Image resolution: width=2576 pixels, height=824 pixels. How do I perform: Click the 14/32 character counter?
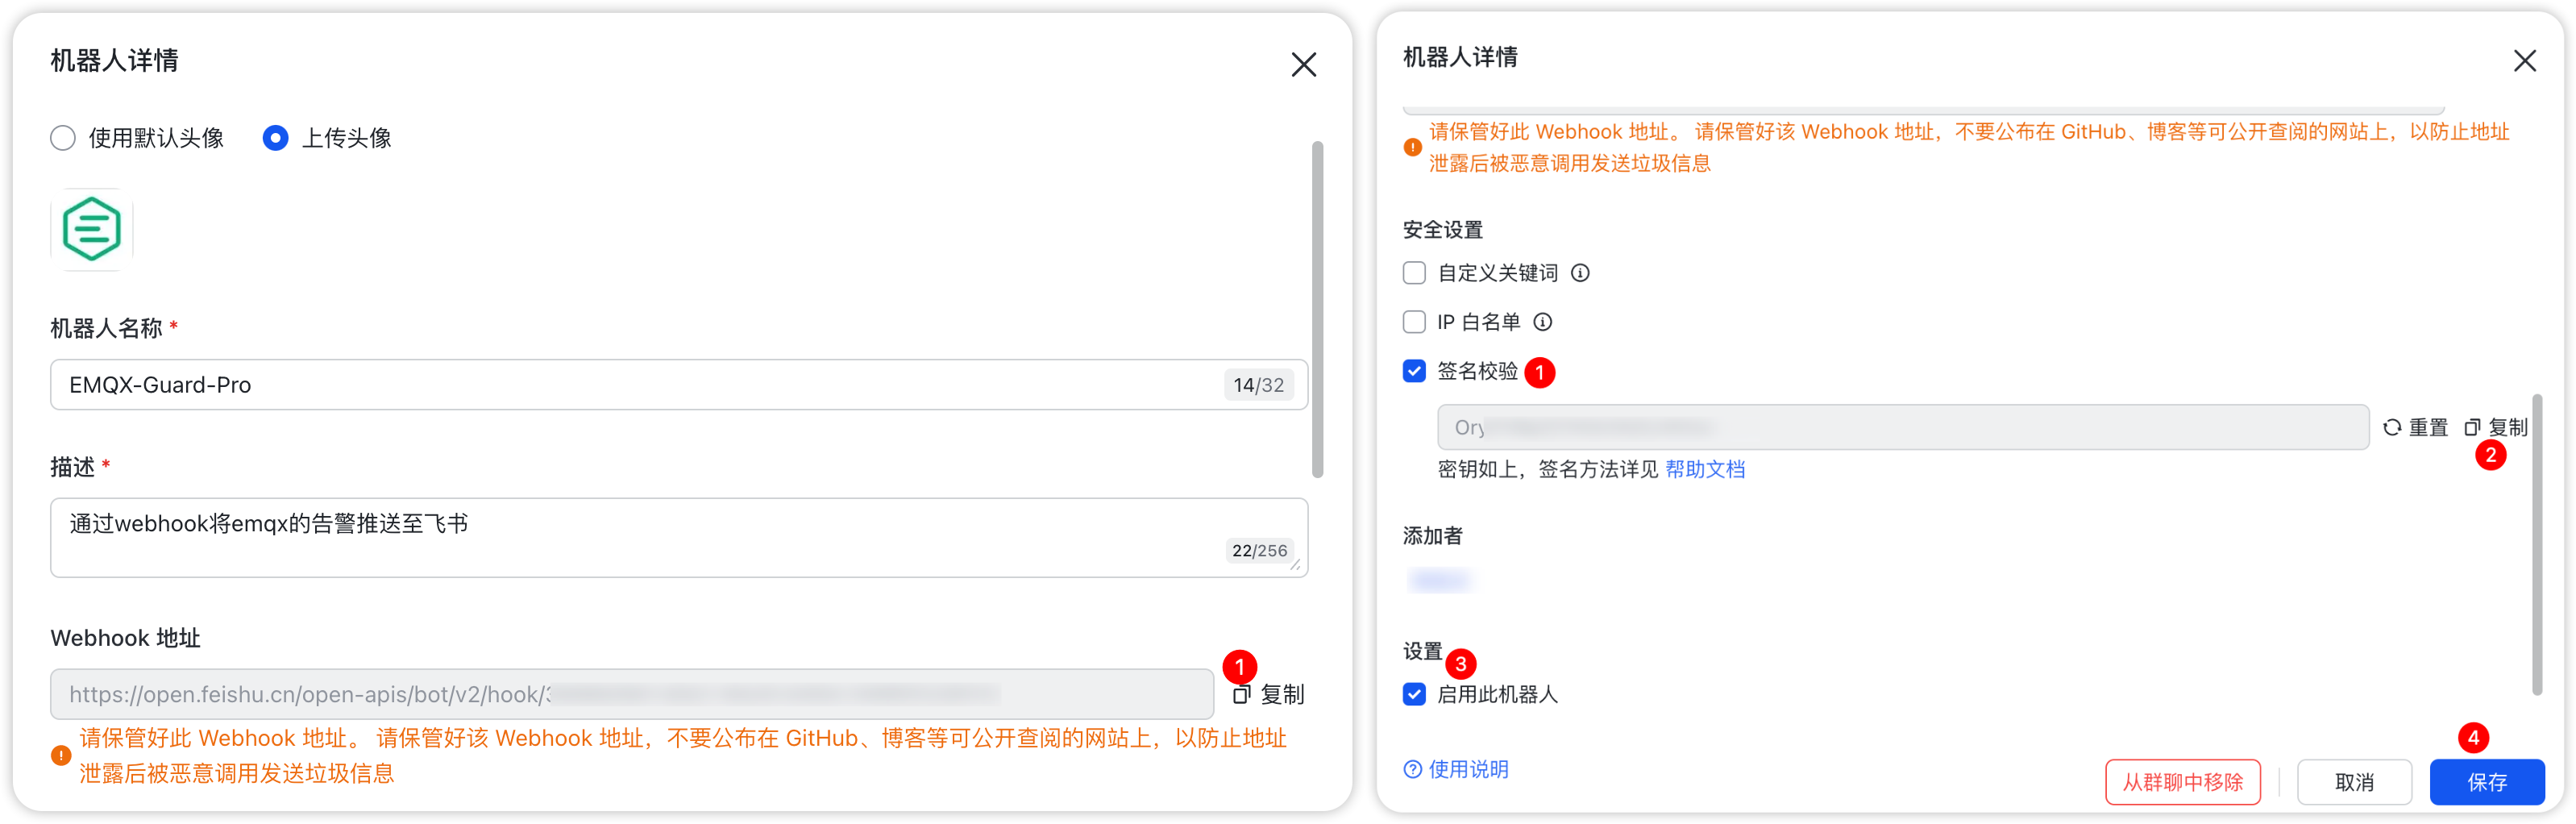[x=1258, y=385]
